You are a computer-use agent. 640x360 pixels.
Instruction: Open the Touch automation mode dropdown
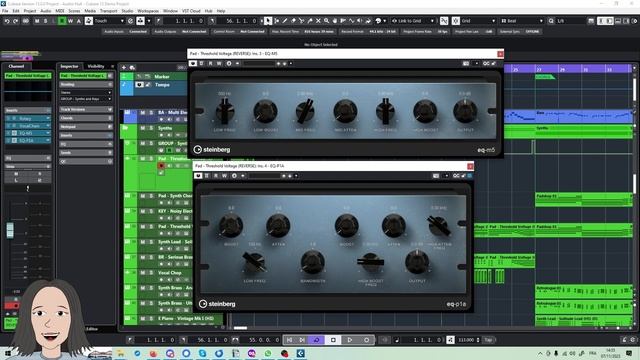coord(109,21)
